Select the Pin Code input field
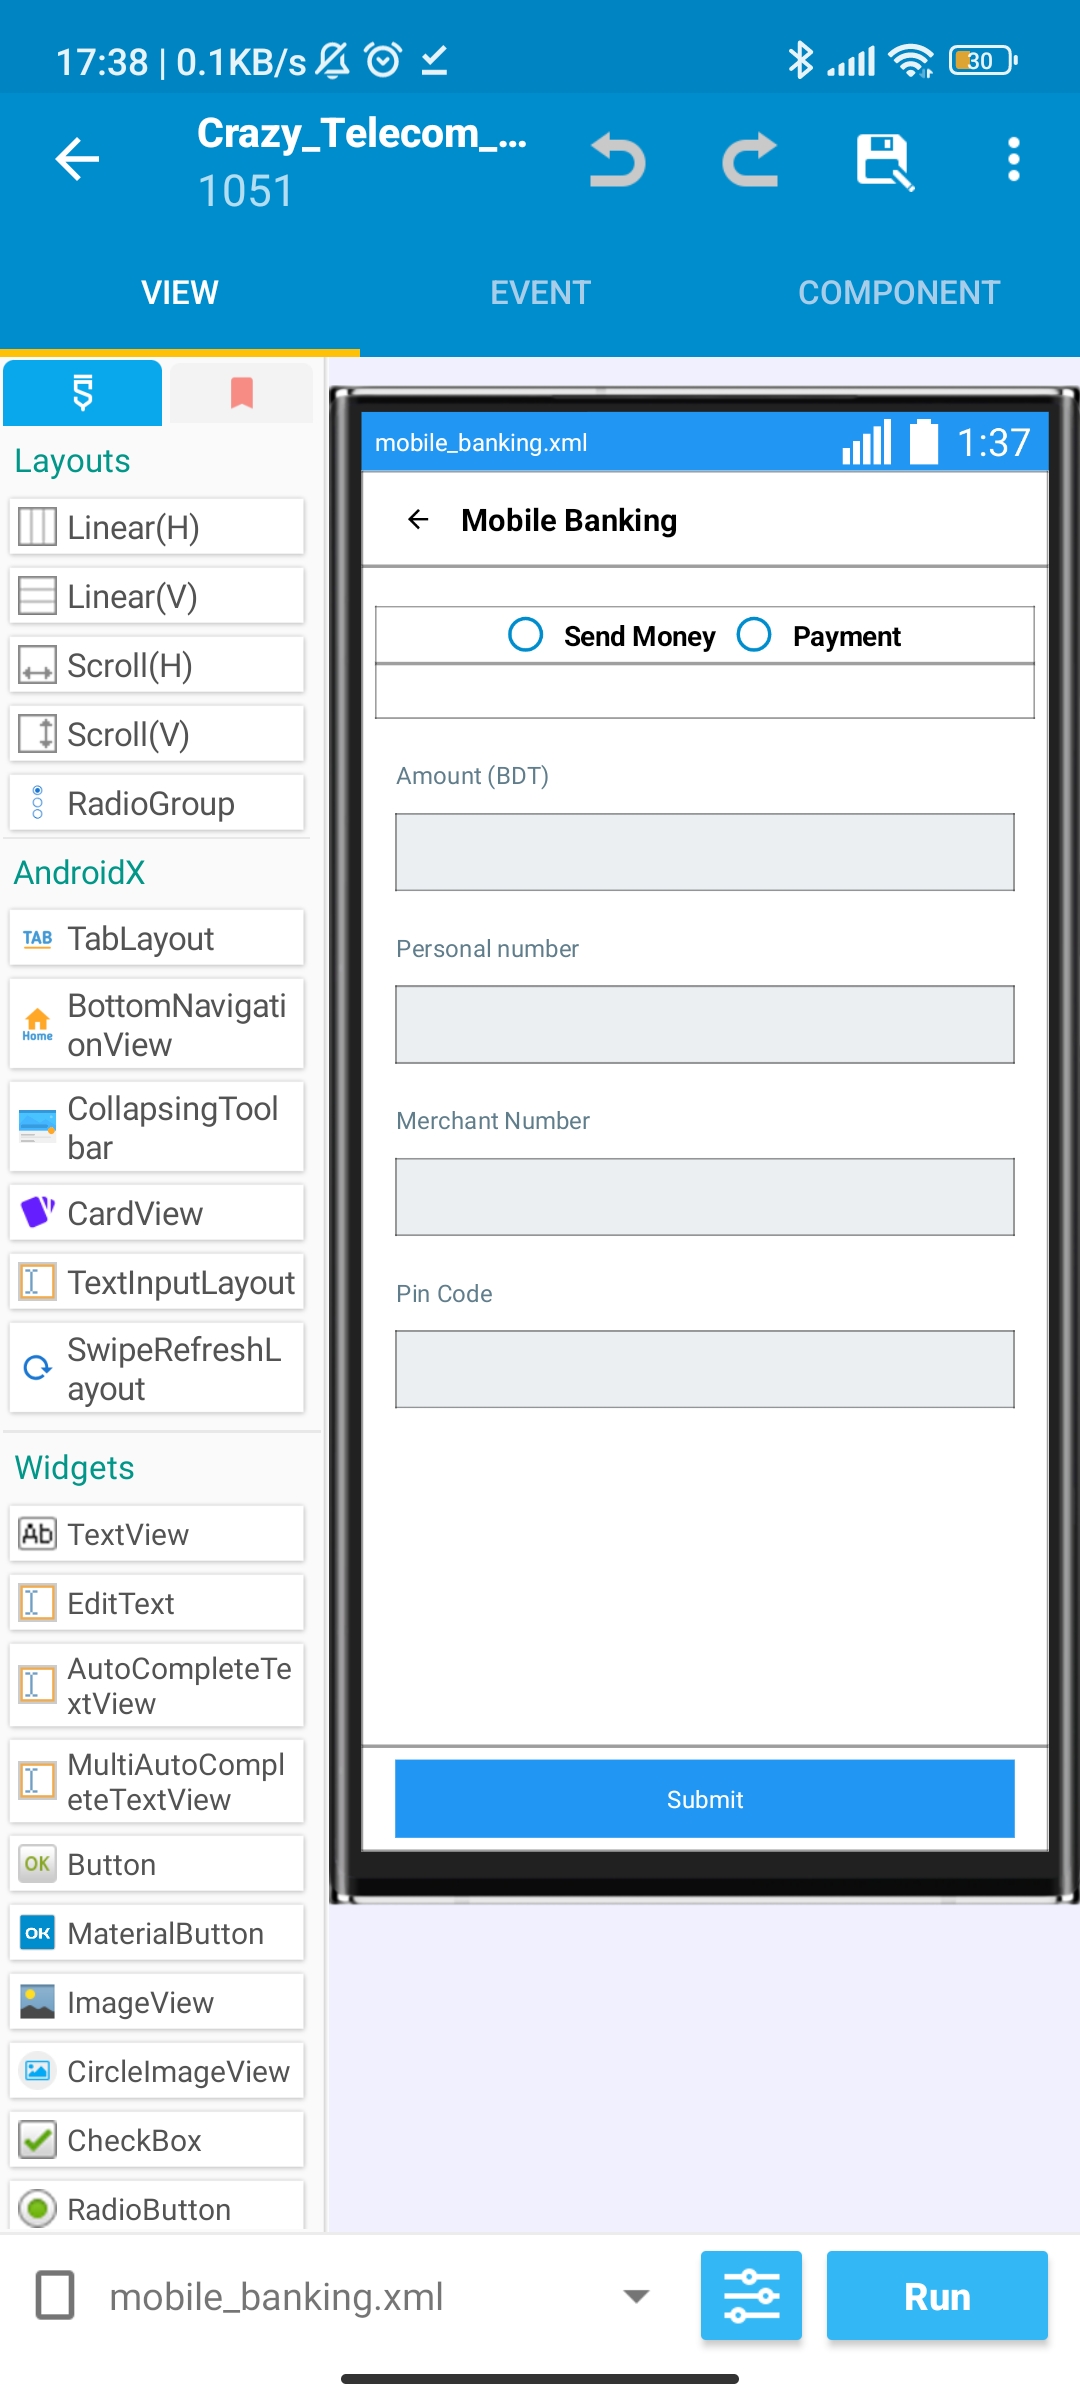The image size is (1080, 2400). coord(705,1369)
